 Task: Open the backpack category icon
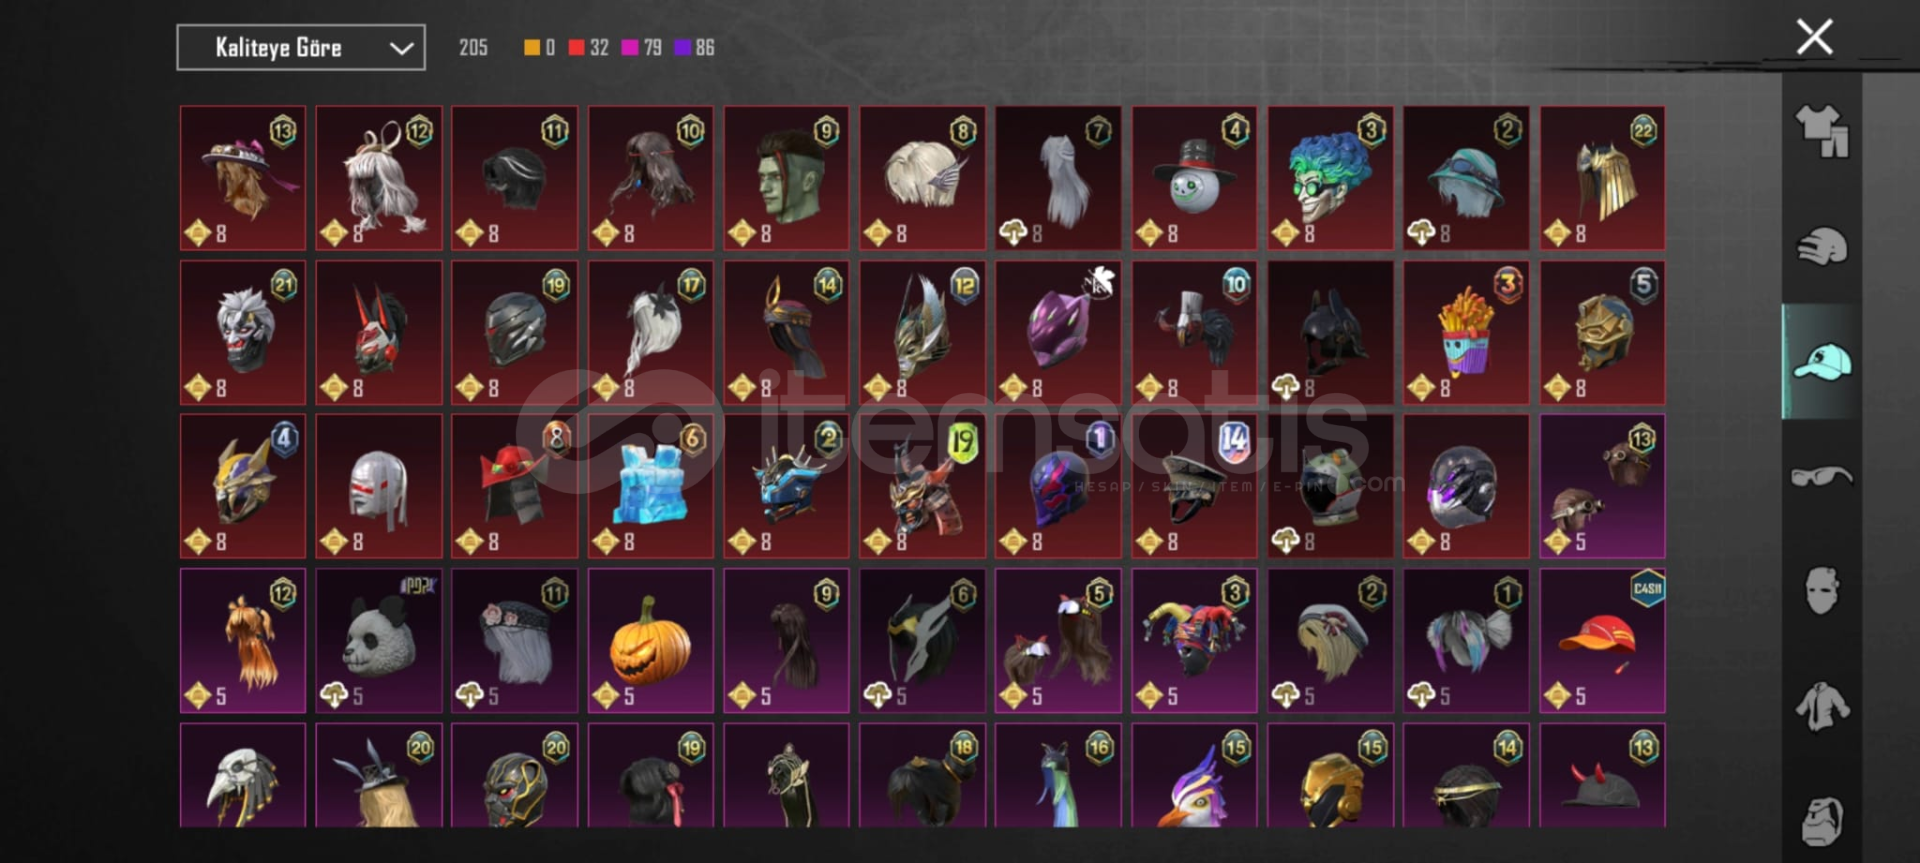click(x=1822, y=821)
